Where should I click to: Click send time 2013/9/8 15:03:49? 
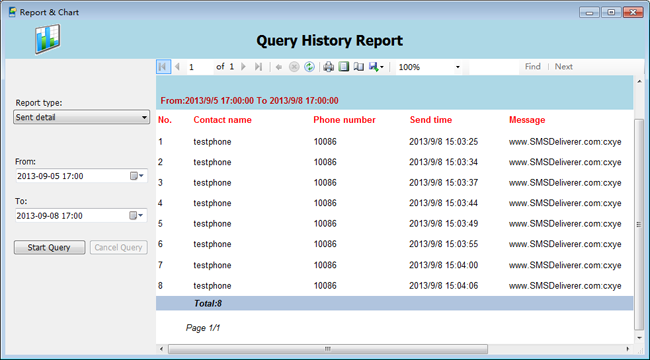click(444, 224)
